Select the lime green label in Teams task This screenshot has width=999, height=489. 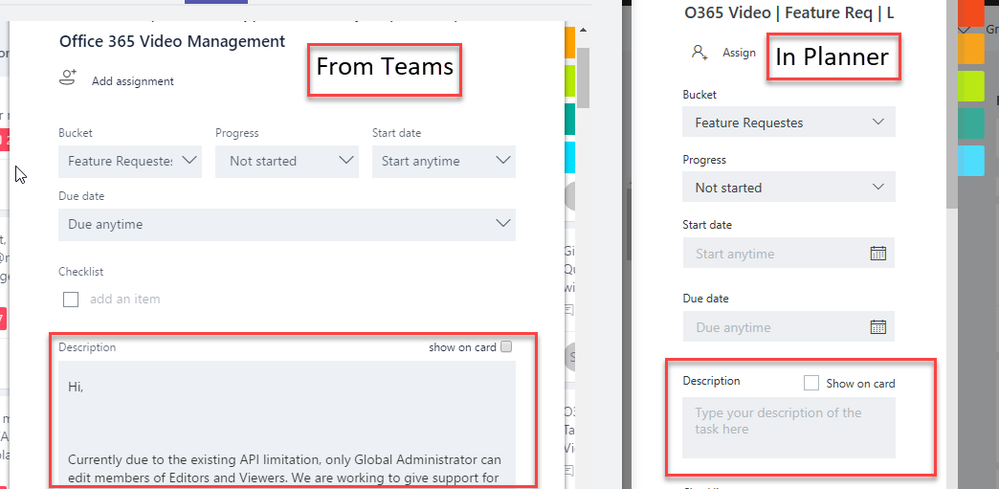[570, 81]
